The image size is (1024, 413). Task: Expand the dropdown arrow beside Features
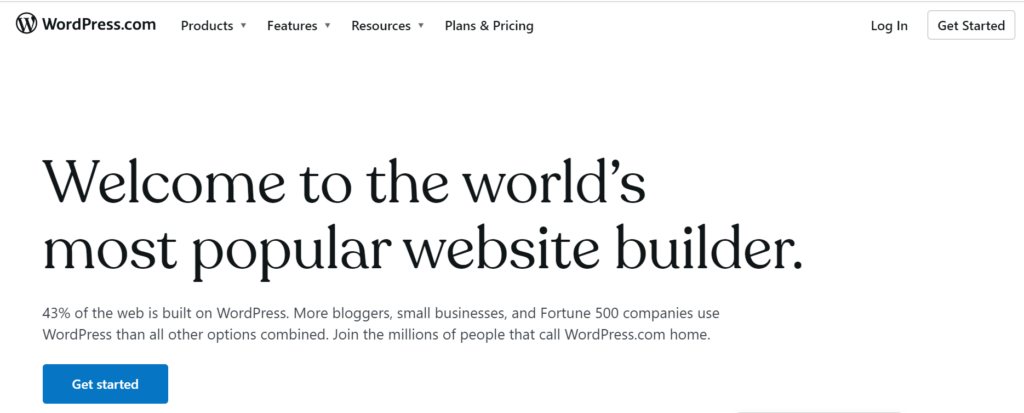327,25
